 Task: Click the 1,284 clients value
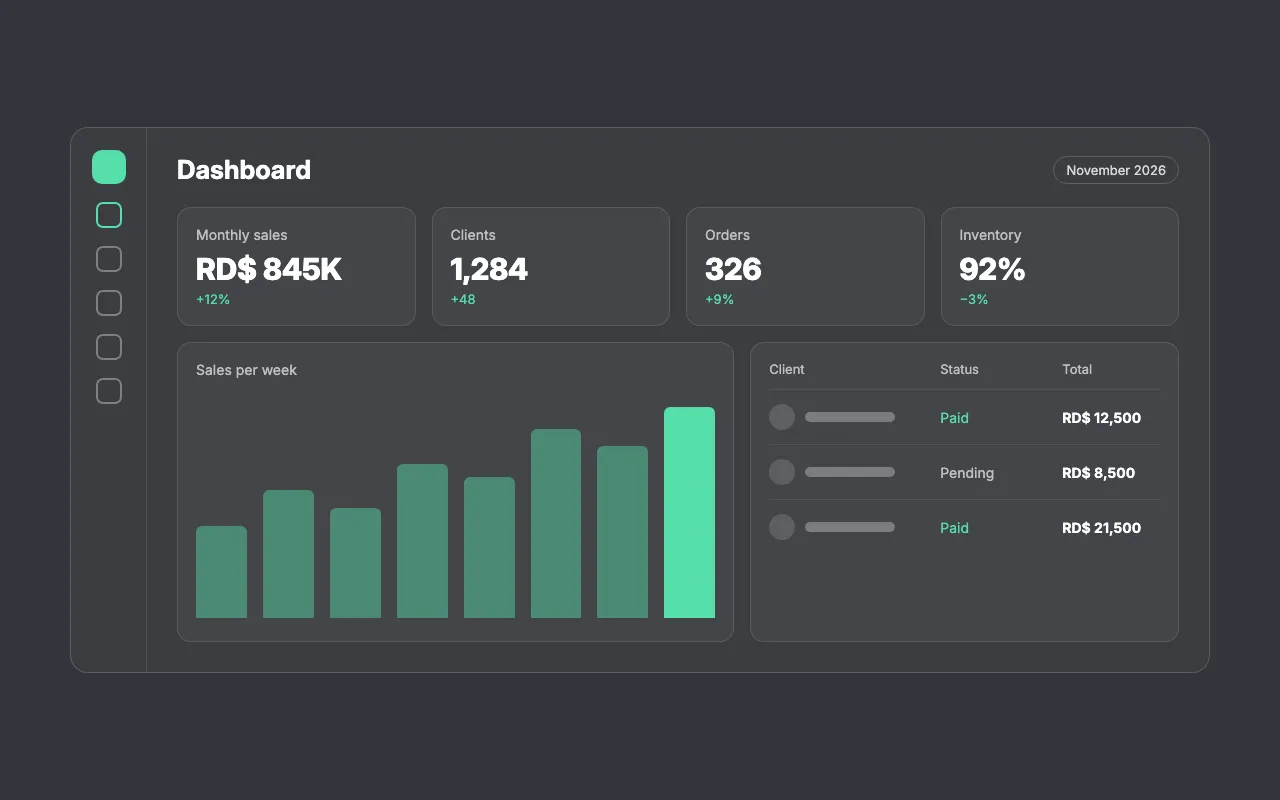click(x=489, y=269)
